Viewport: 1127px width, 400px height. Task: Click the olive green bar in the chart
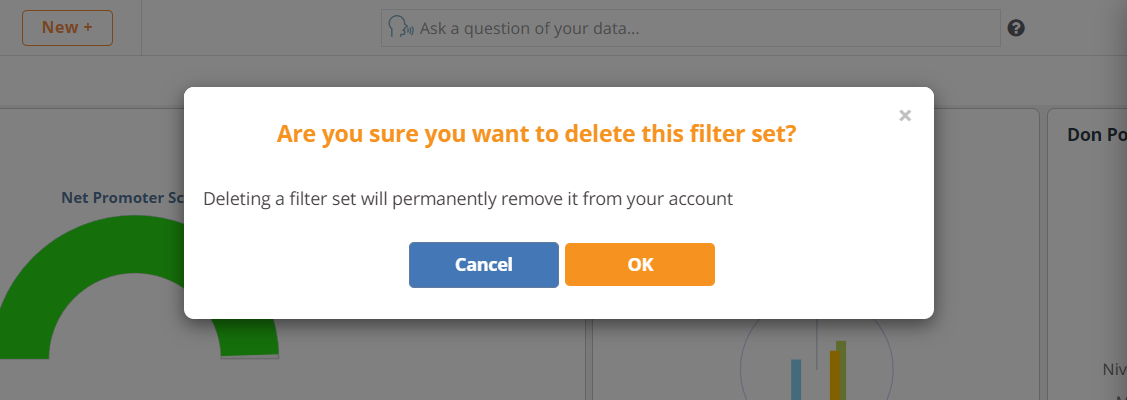pos(842,370)
